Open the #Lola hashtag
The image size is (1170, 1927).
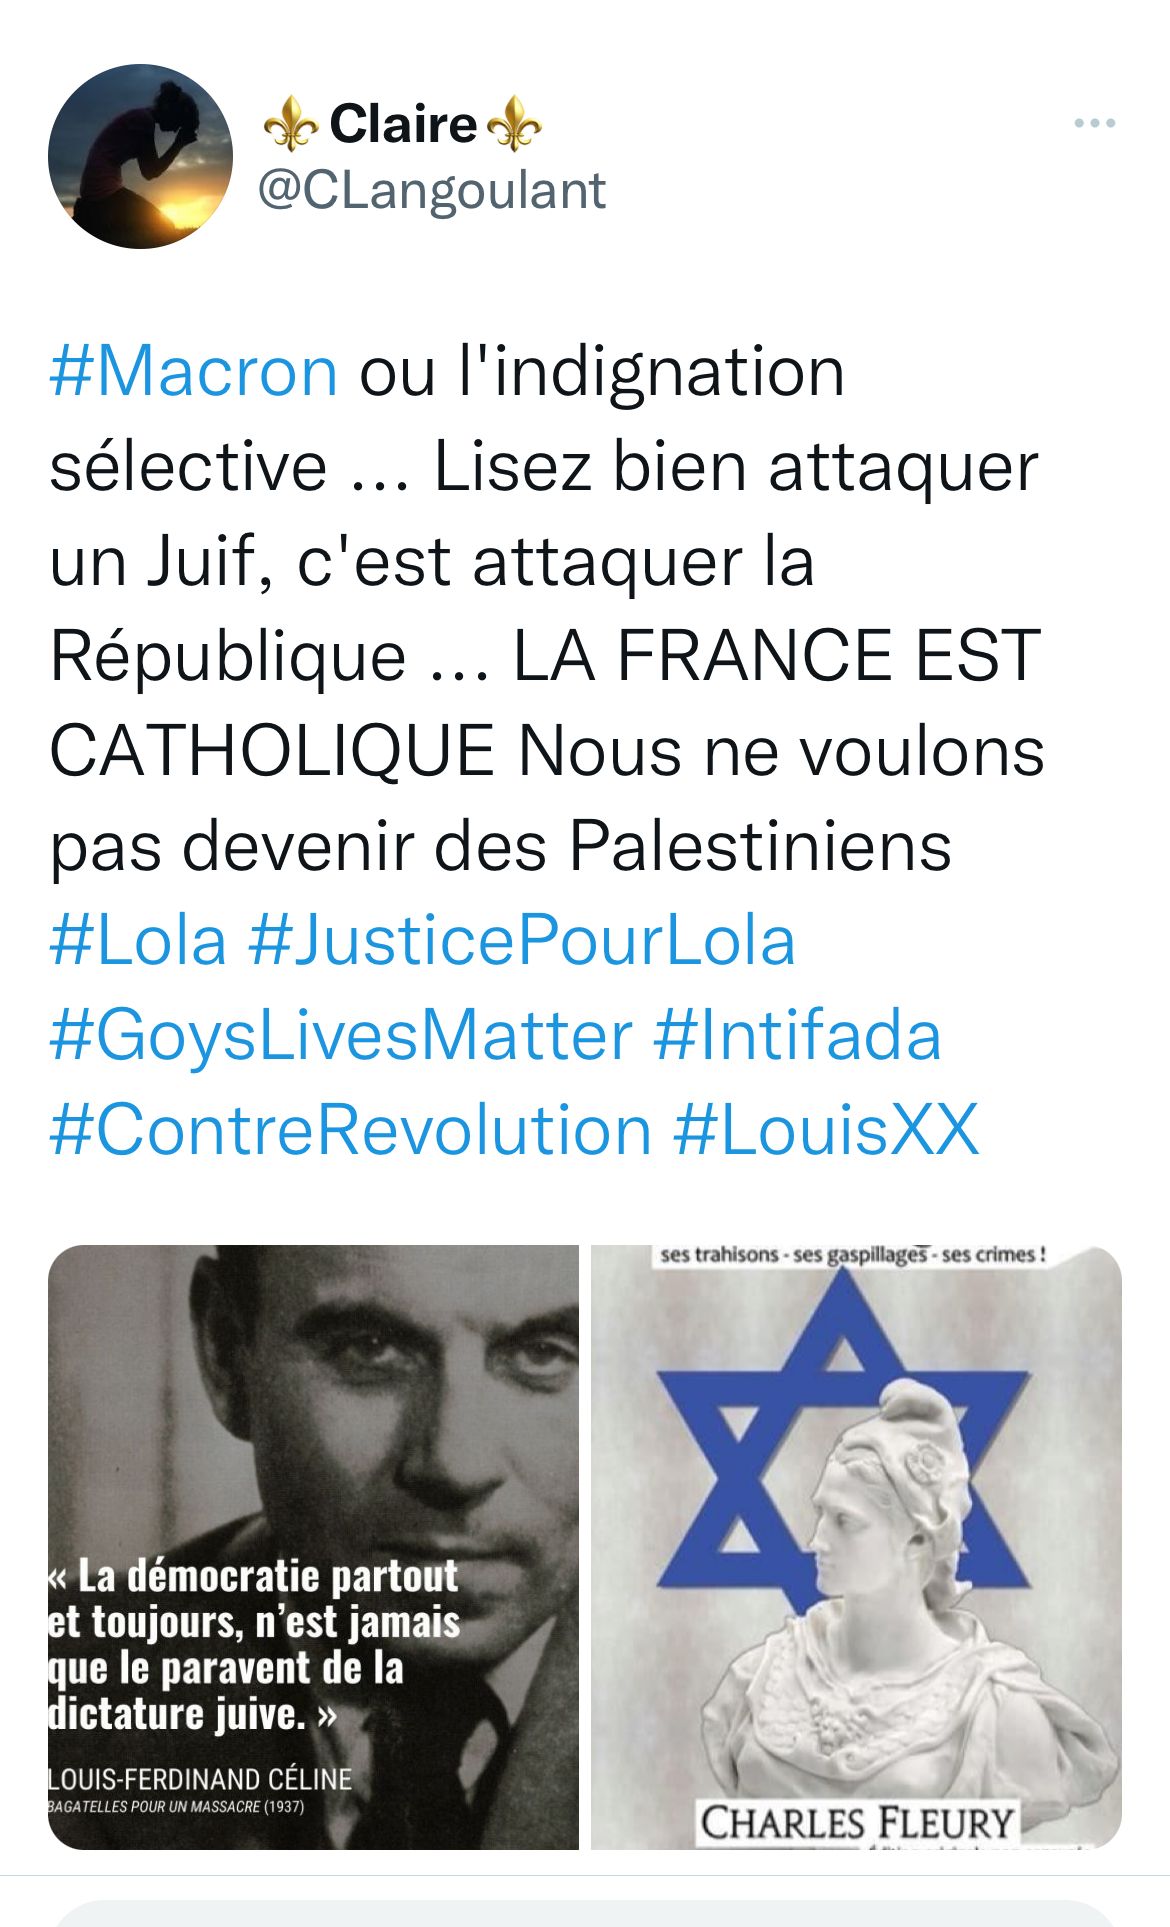[138, 941]
